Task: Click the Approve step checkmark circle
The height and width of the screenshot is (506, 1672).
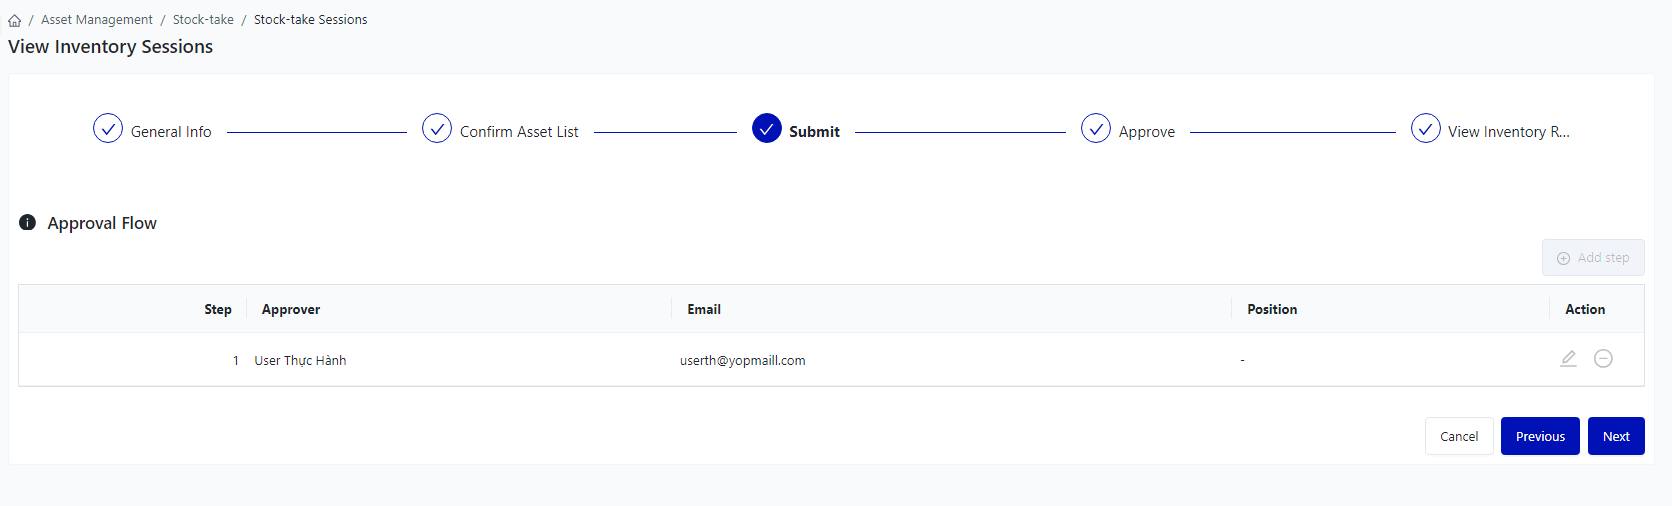Action: [1096, 129]
